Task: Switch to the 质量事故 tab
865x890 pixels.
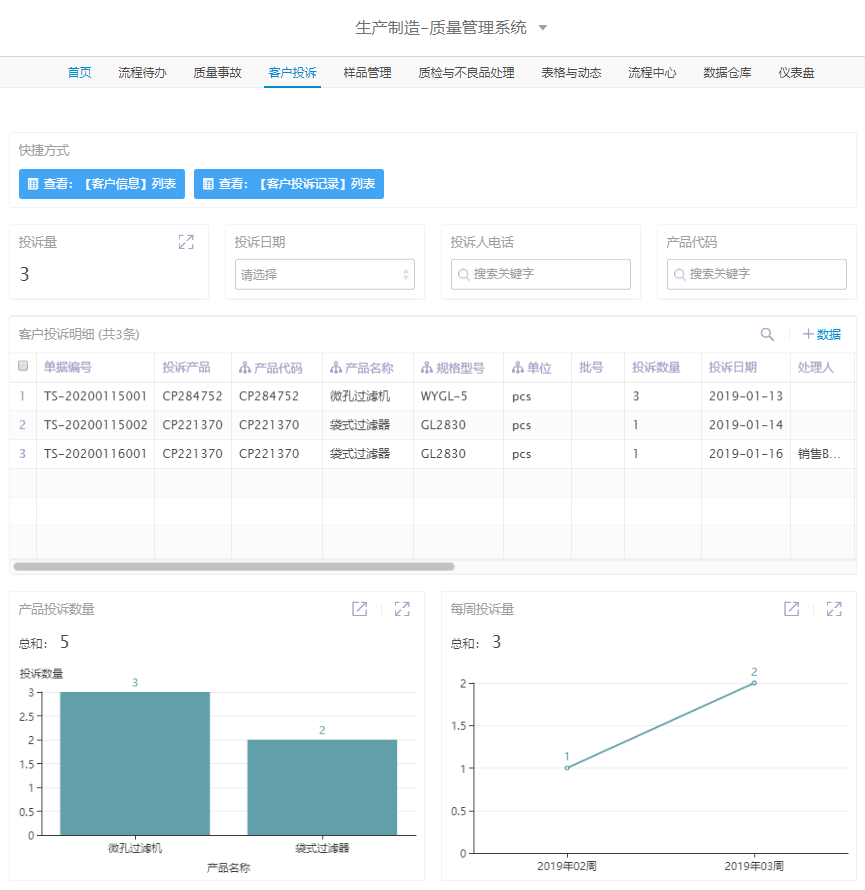Action: (217, 73)
